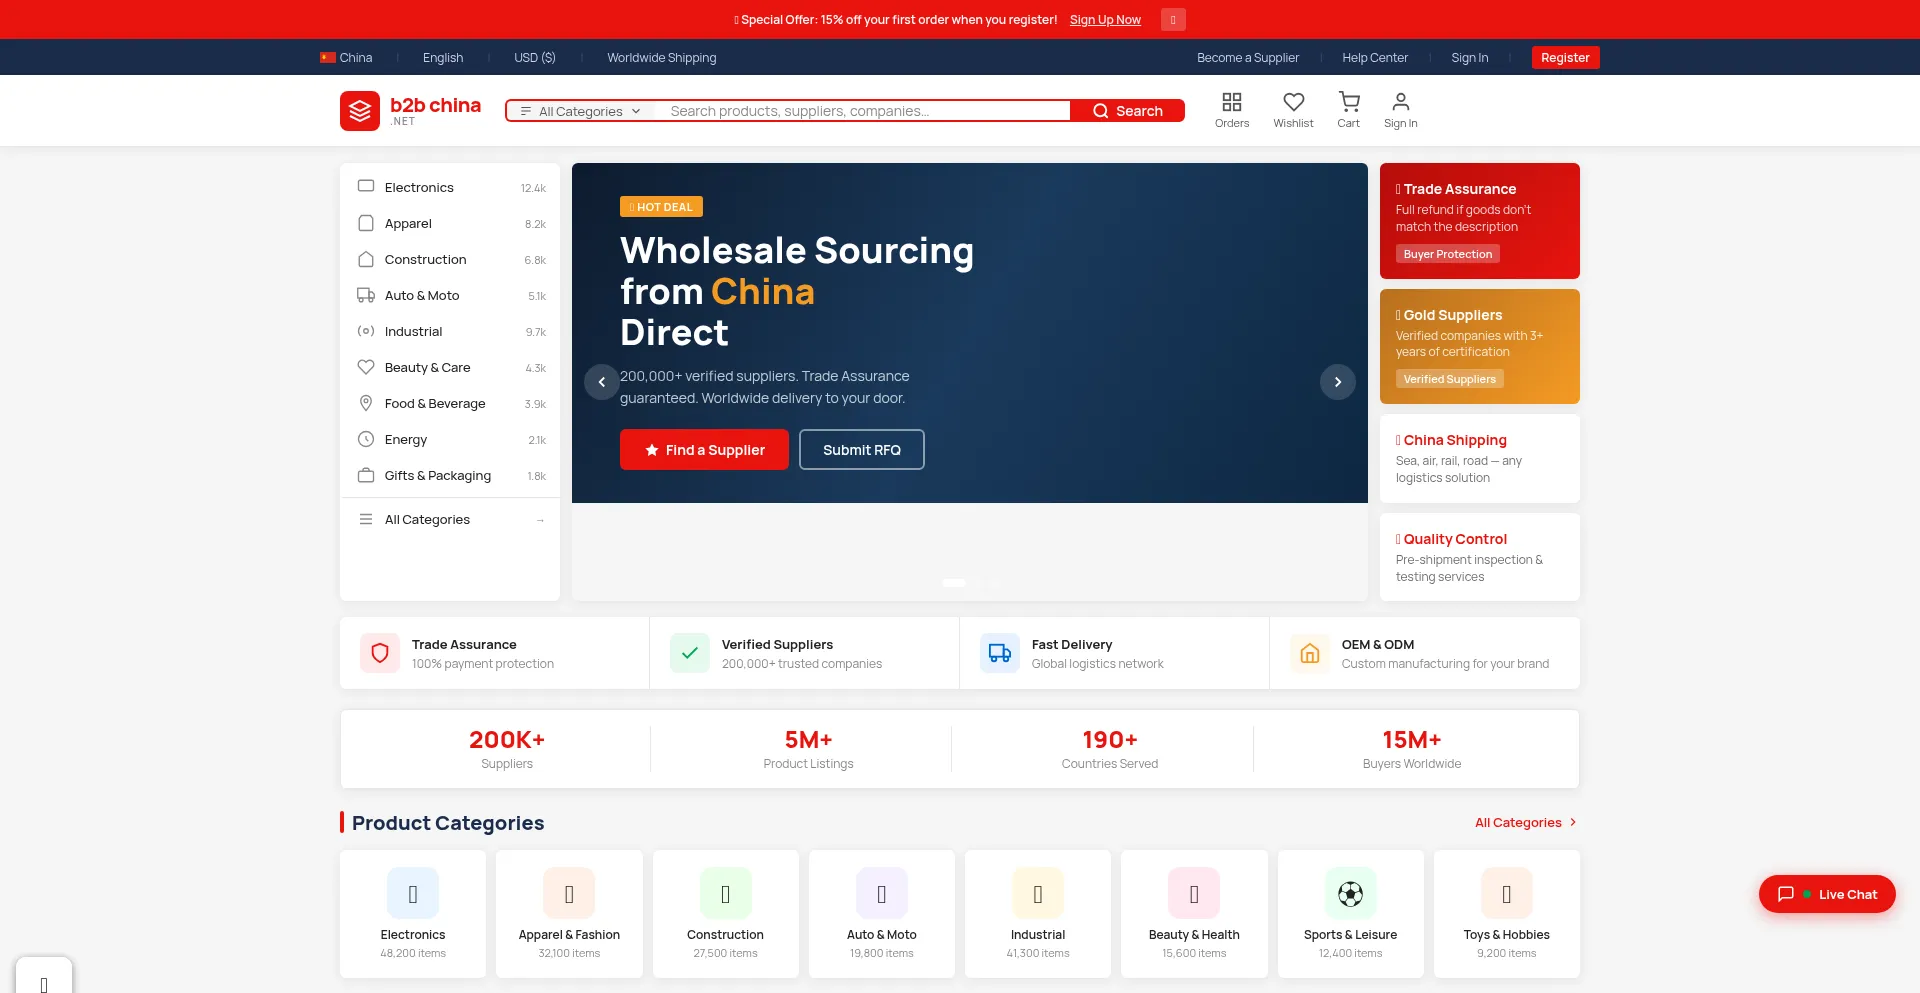Screen dimensions: 1920x993
Task: Select Industrial in sidebar list
Action: tap(450, 331)
